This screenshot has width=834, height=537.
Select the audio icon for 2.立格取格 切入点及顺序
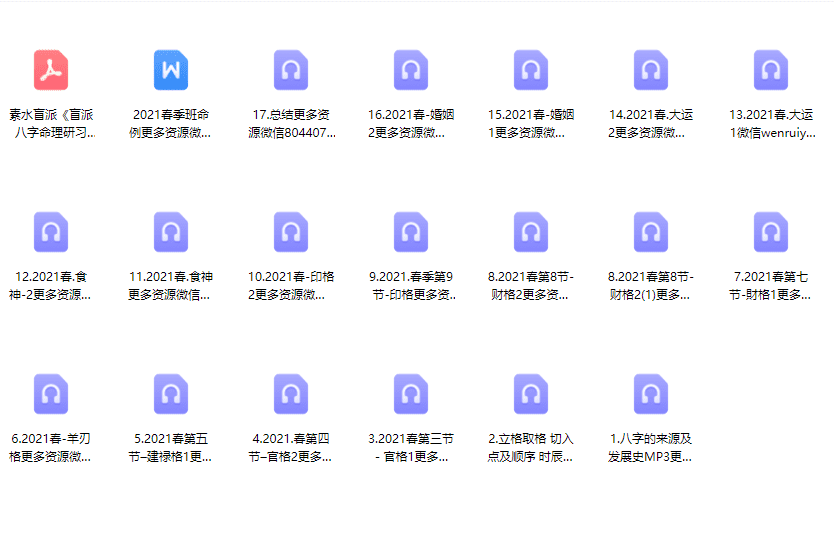pyautogui.click(x=531, y=395)
